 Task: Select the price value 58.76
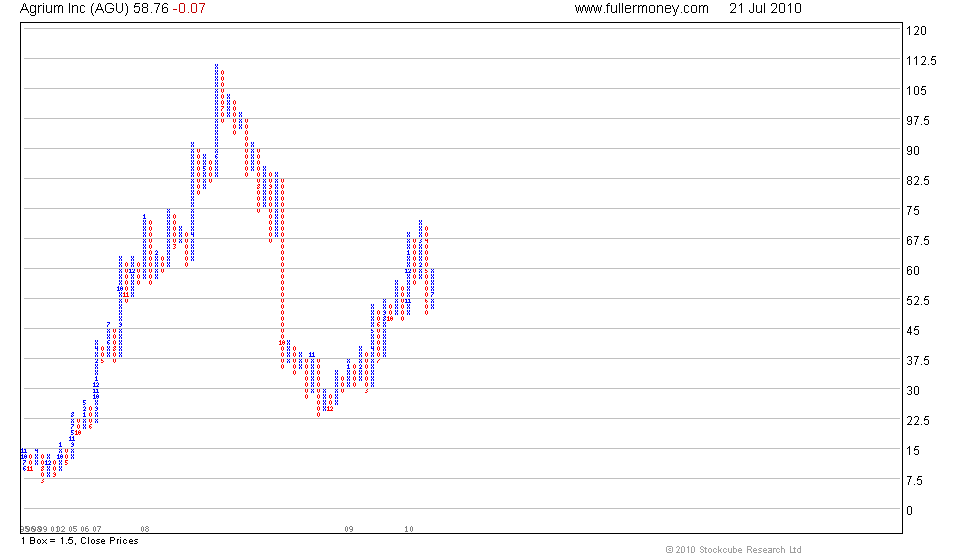tap(151, 9)
